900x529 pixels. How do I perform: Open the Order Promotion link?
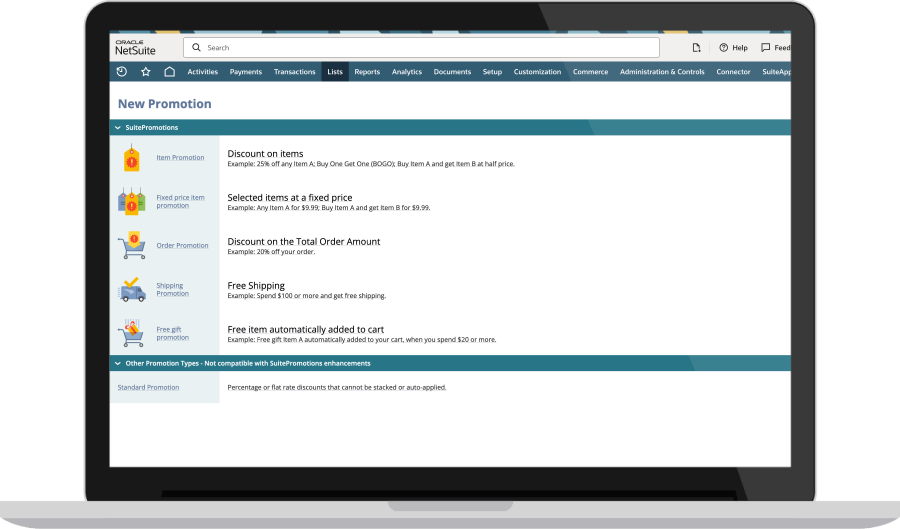(183, 246)
